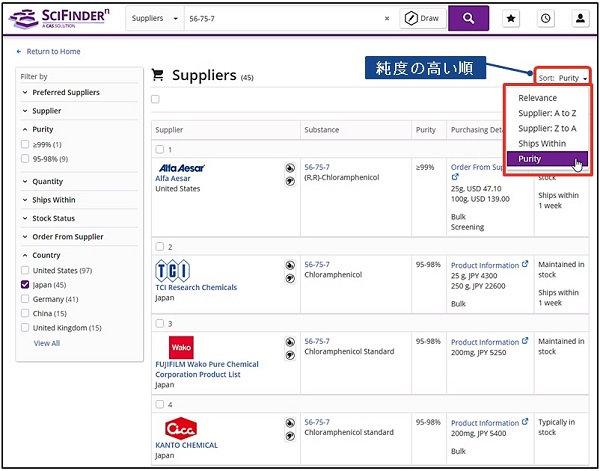Check the China country filter
The height and width of the screenshot is (471, 600).
(25, 313)
